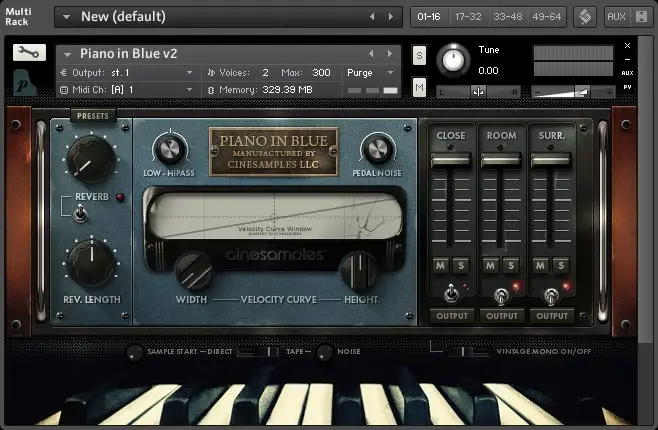Click the Velocity Curve Window display
This screenshot has height=430, width=658.
pos(274,216)
